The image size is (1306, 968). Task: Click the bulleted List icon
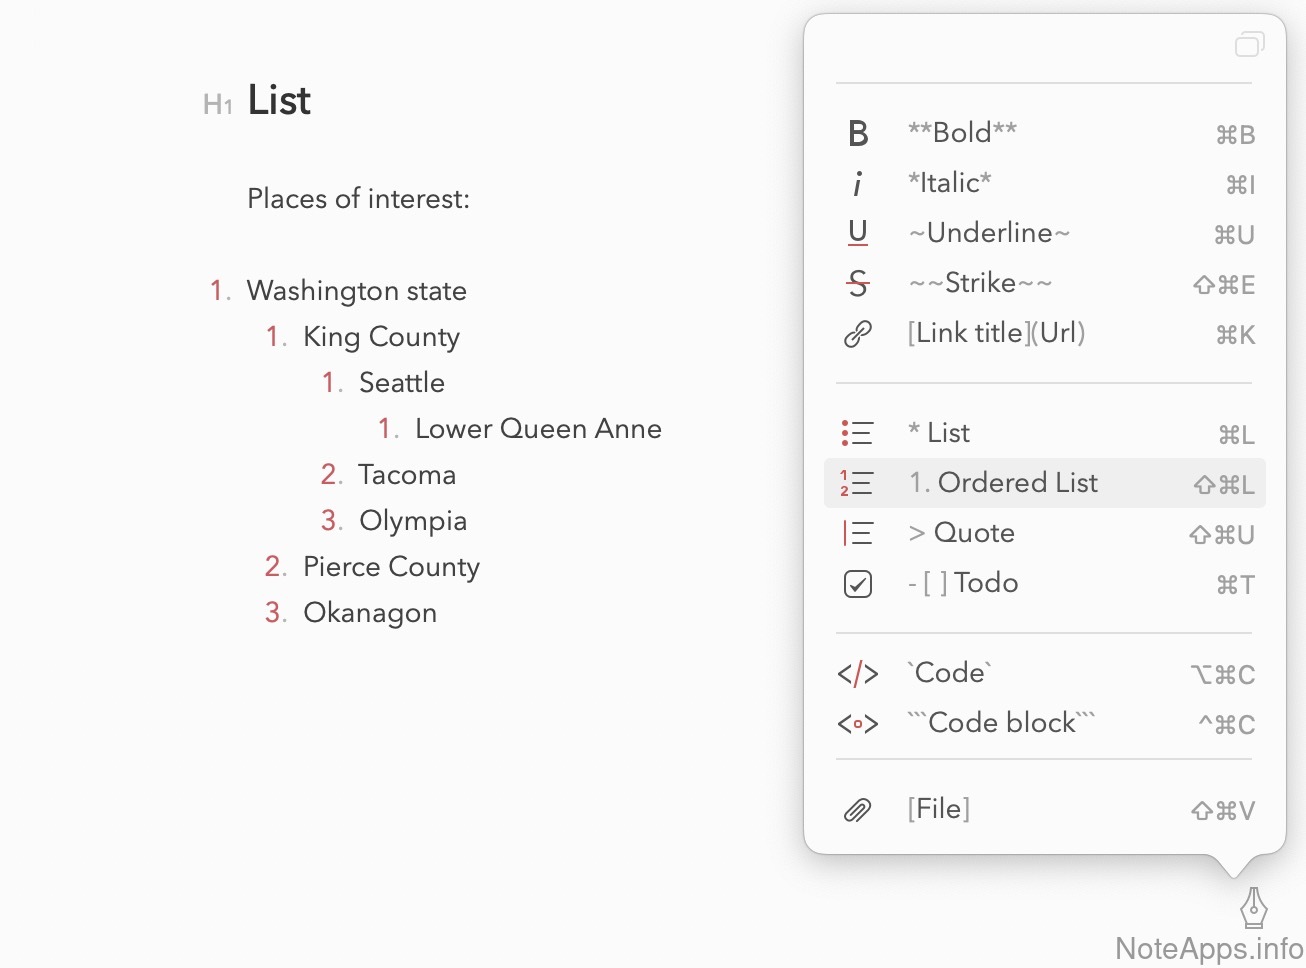pyautogui.click(x=858, y=433)
